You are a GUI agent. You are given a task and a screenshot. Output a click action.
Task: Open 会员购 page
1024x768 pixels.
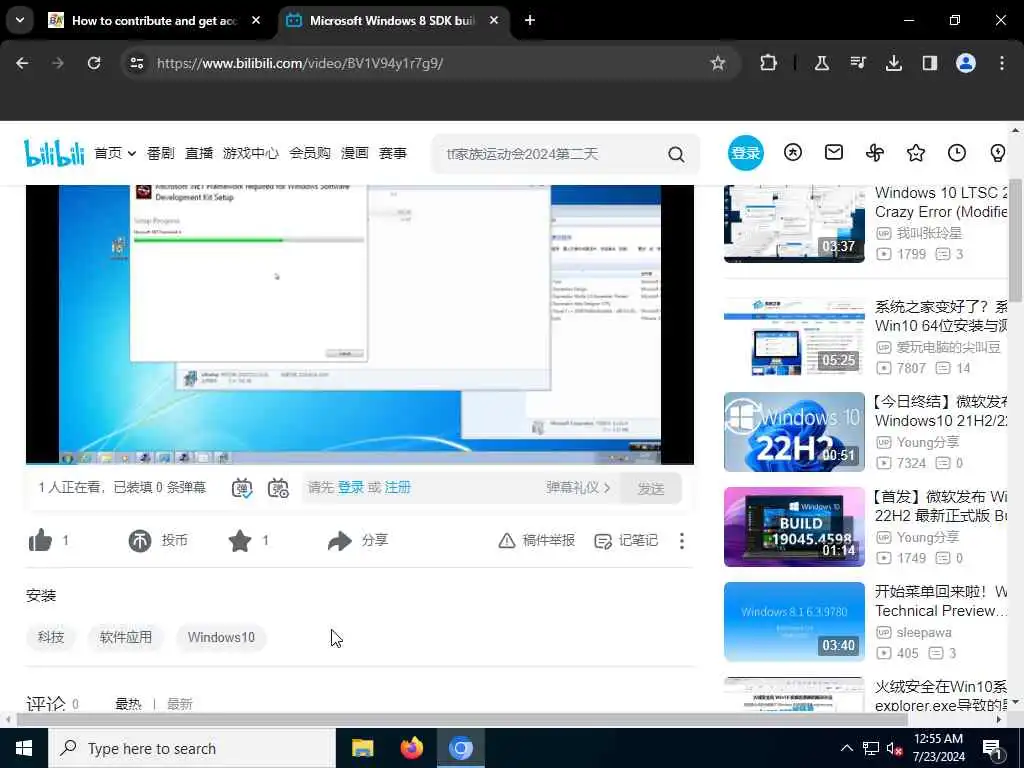click(310, 153)
